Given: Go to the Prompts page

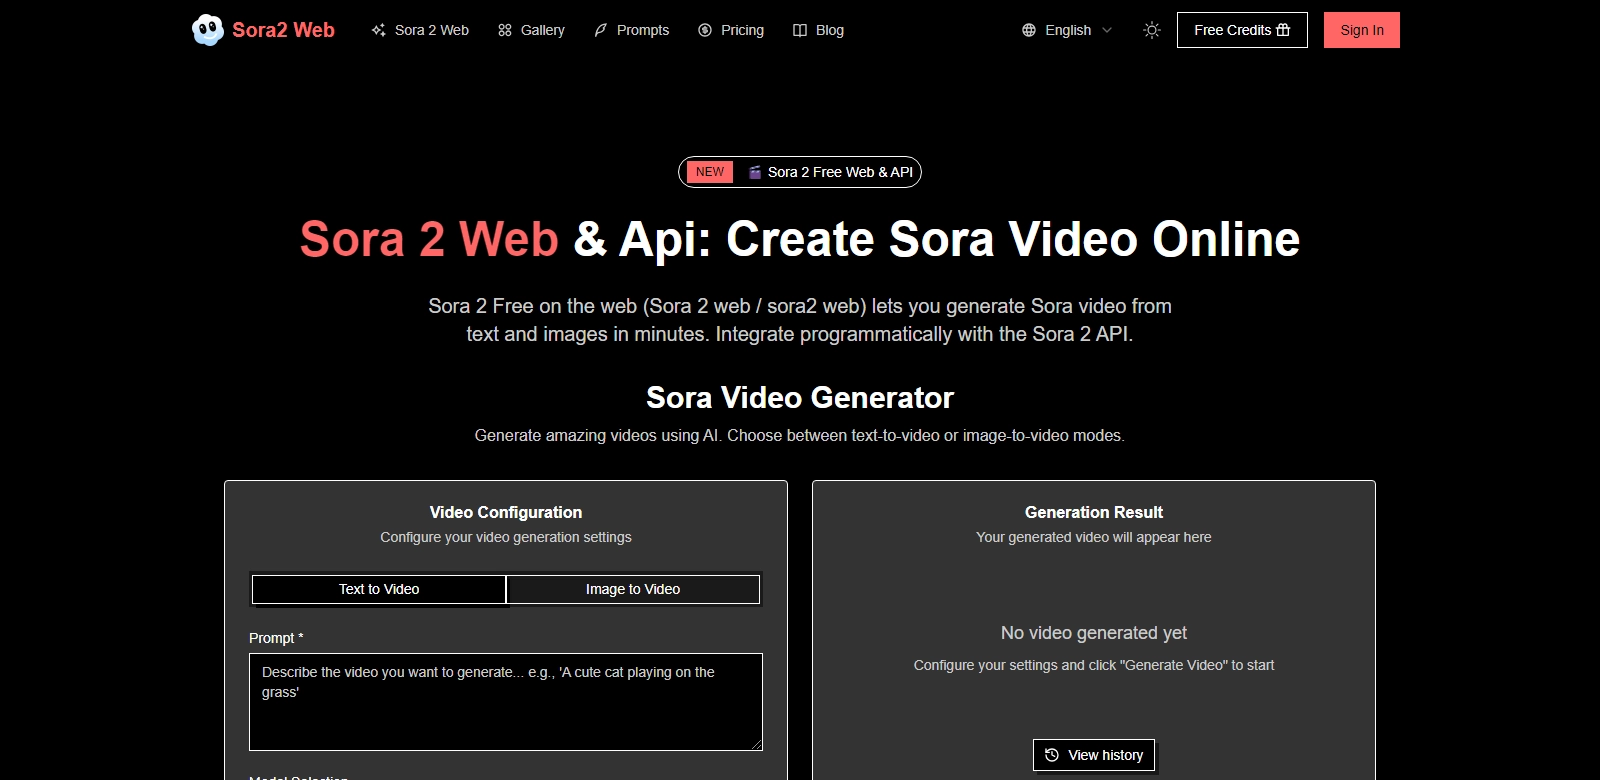Looking at the screenshot, I should (x=631, y=30).
